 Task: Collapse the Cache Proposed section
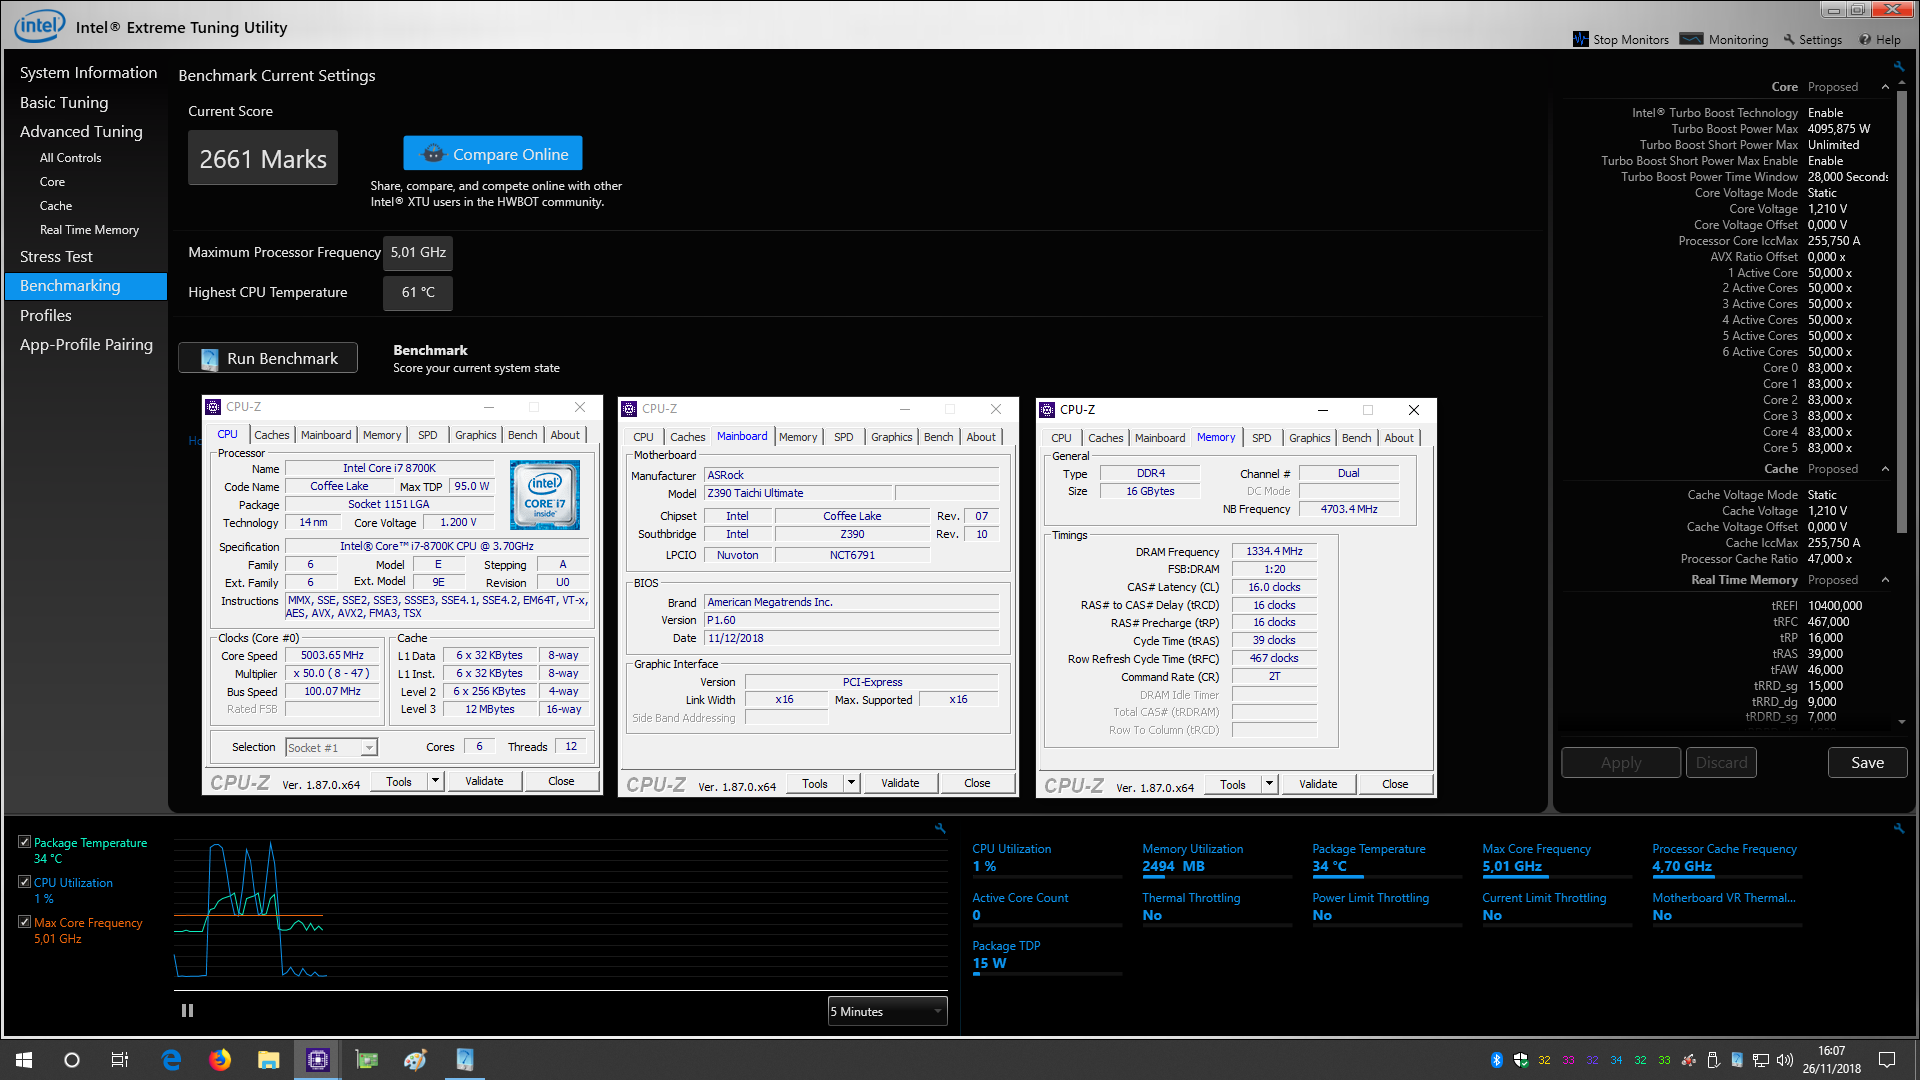pyautogui.click(x=1886, y=469)
